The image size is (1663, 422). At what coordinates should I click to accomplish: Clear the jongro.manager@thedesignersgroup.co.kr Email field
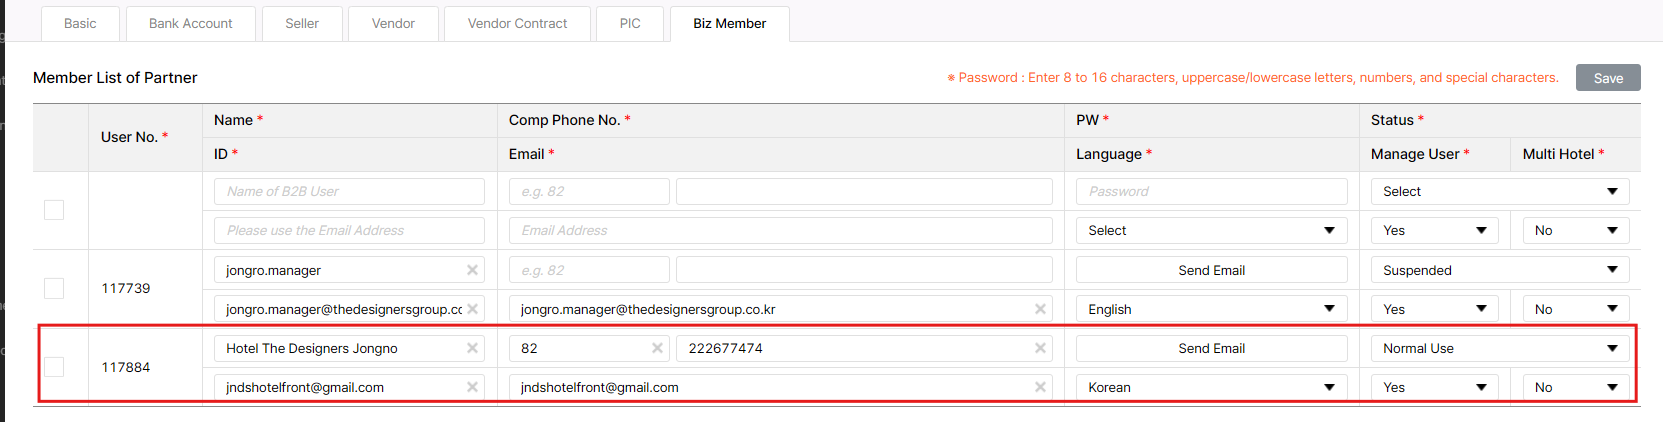pyautogui.click(x=1040, y=309)
